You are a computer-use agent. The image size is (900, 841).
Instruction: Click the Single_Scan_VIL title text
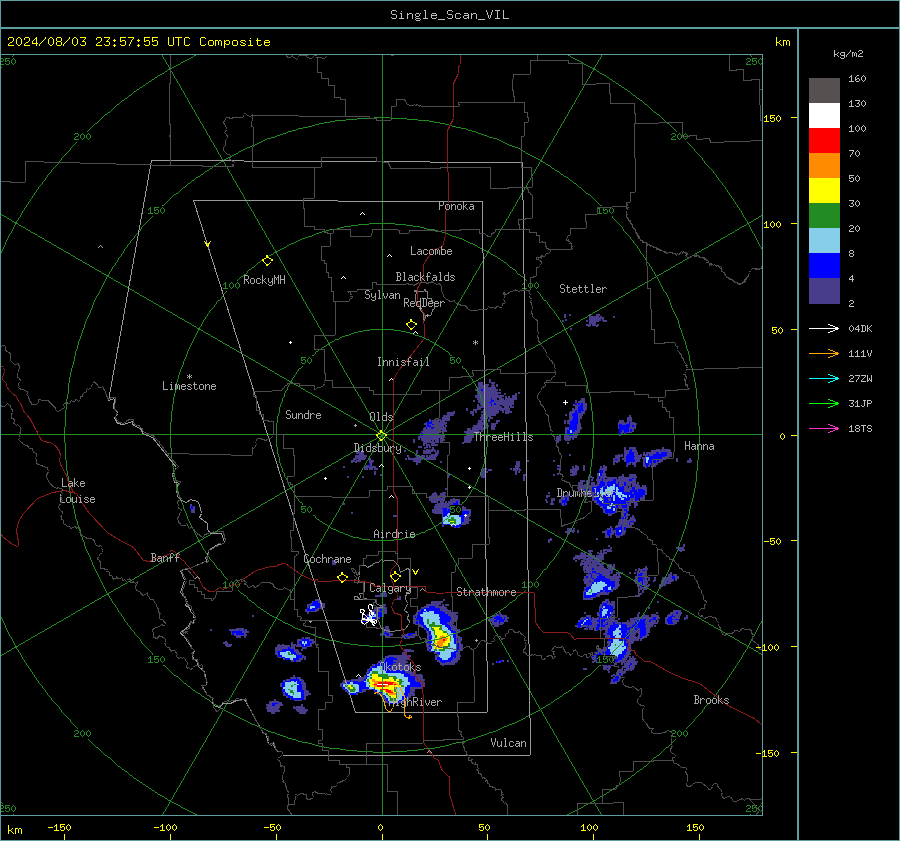pyautogui.click(x=449, y=15)
